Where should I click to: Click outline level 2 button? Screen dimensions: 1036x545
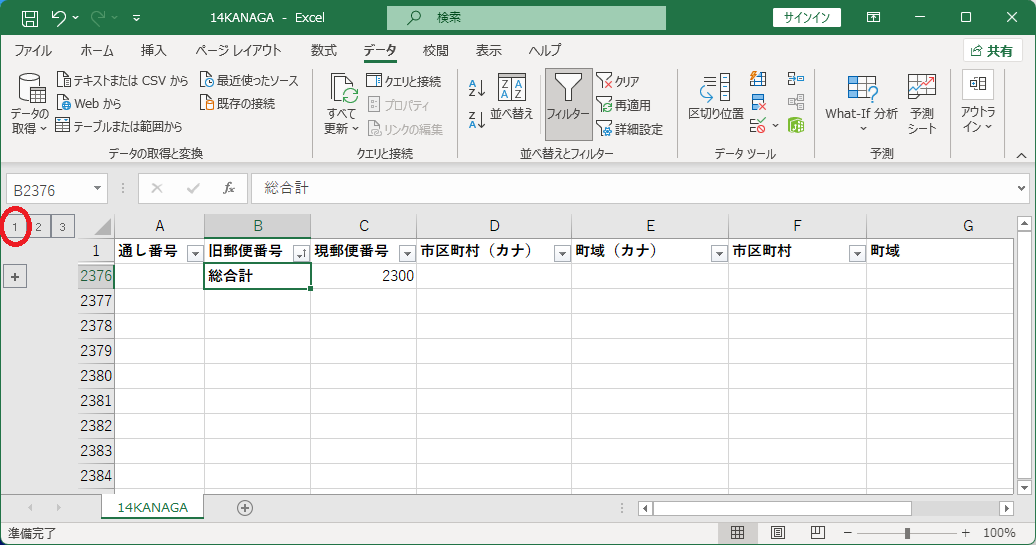pos(38,227)
